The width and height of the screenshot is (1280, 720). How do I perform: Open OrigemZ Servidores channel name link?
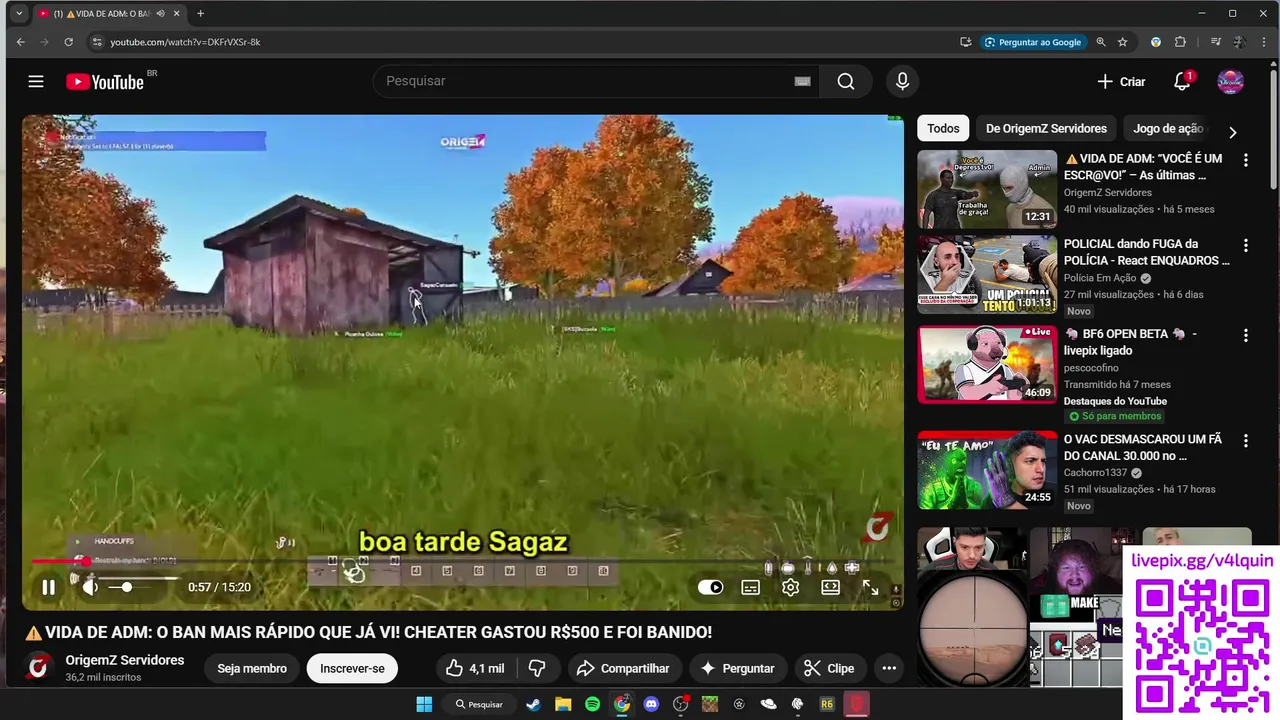[x=125, y=660]
